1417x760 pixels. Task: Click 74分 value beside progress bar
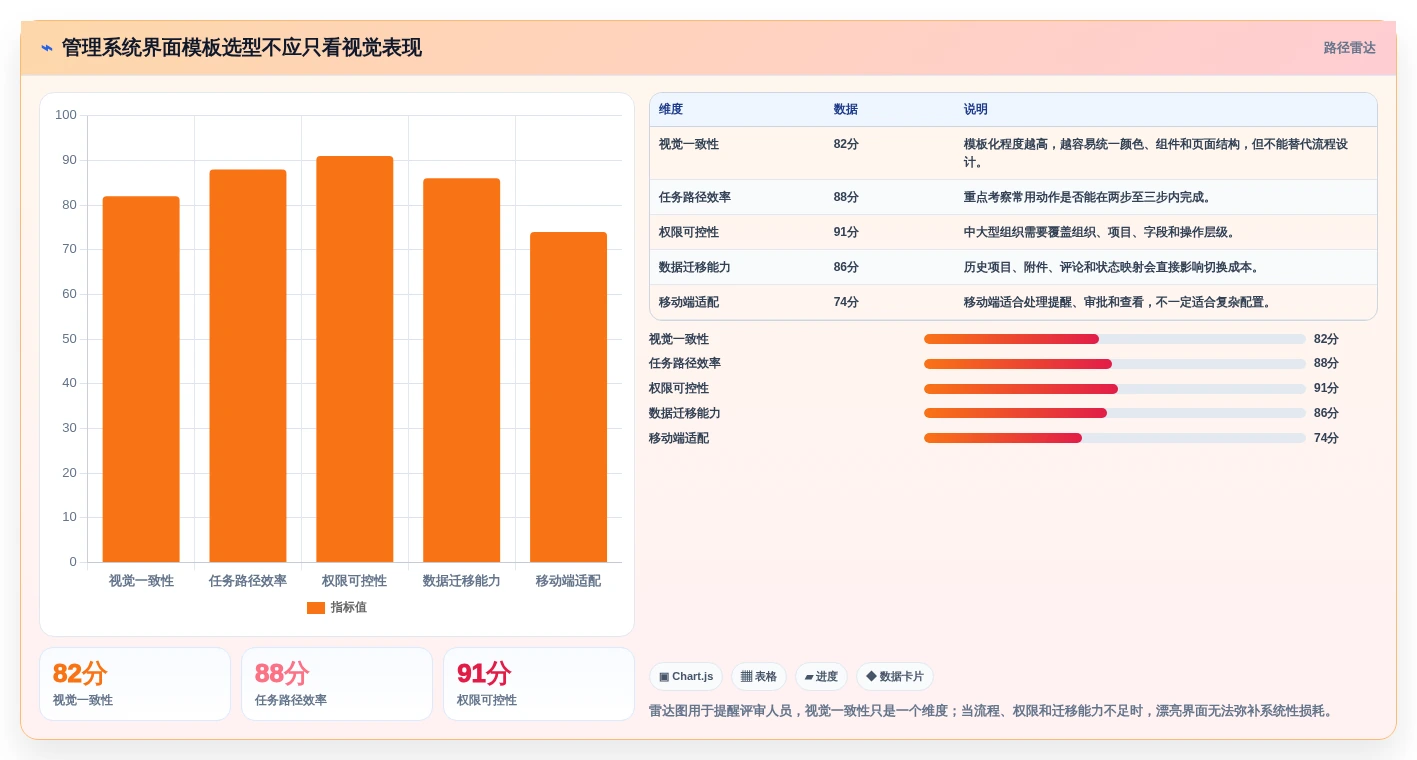point(1326,438)
